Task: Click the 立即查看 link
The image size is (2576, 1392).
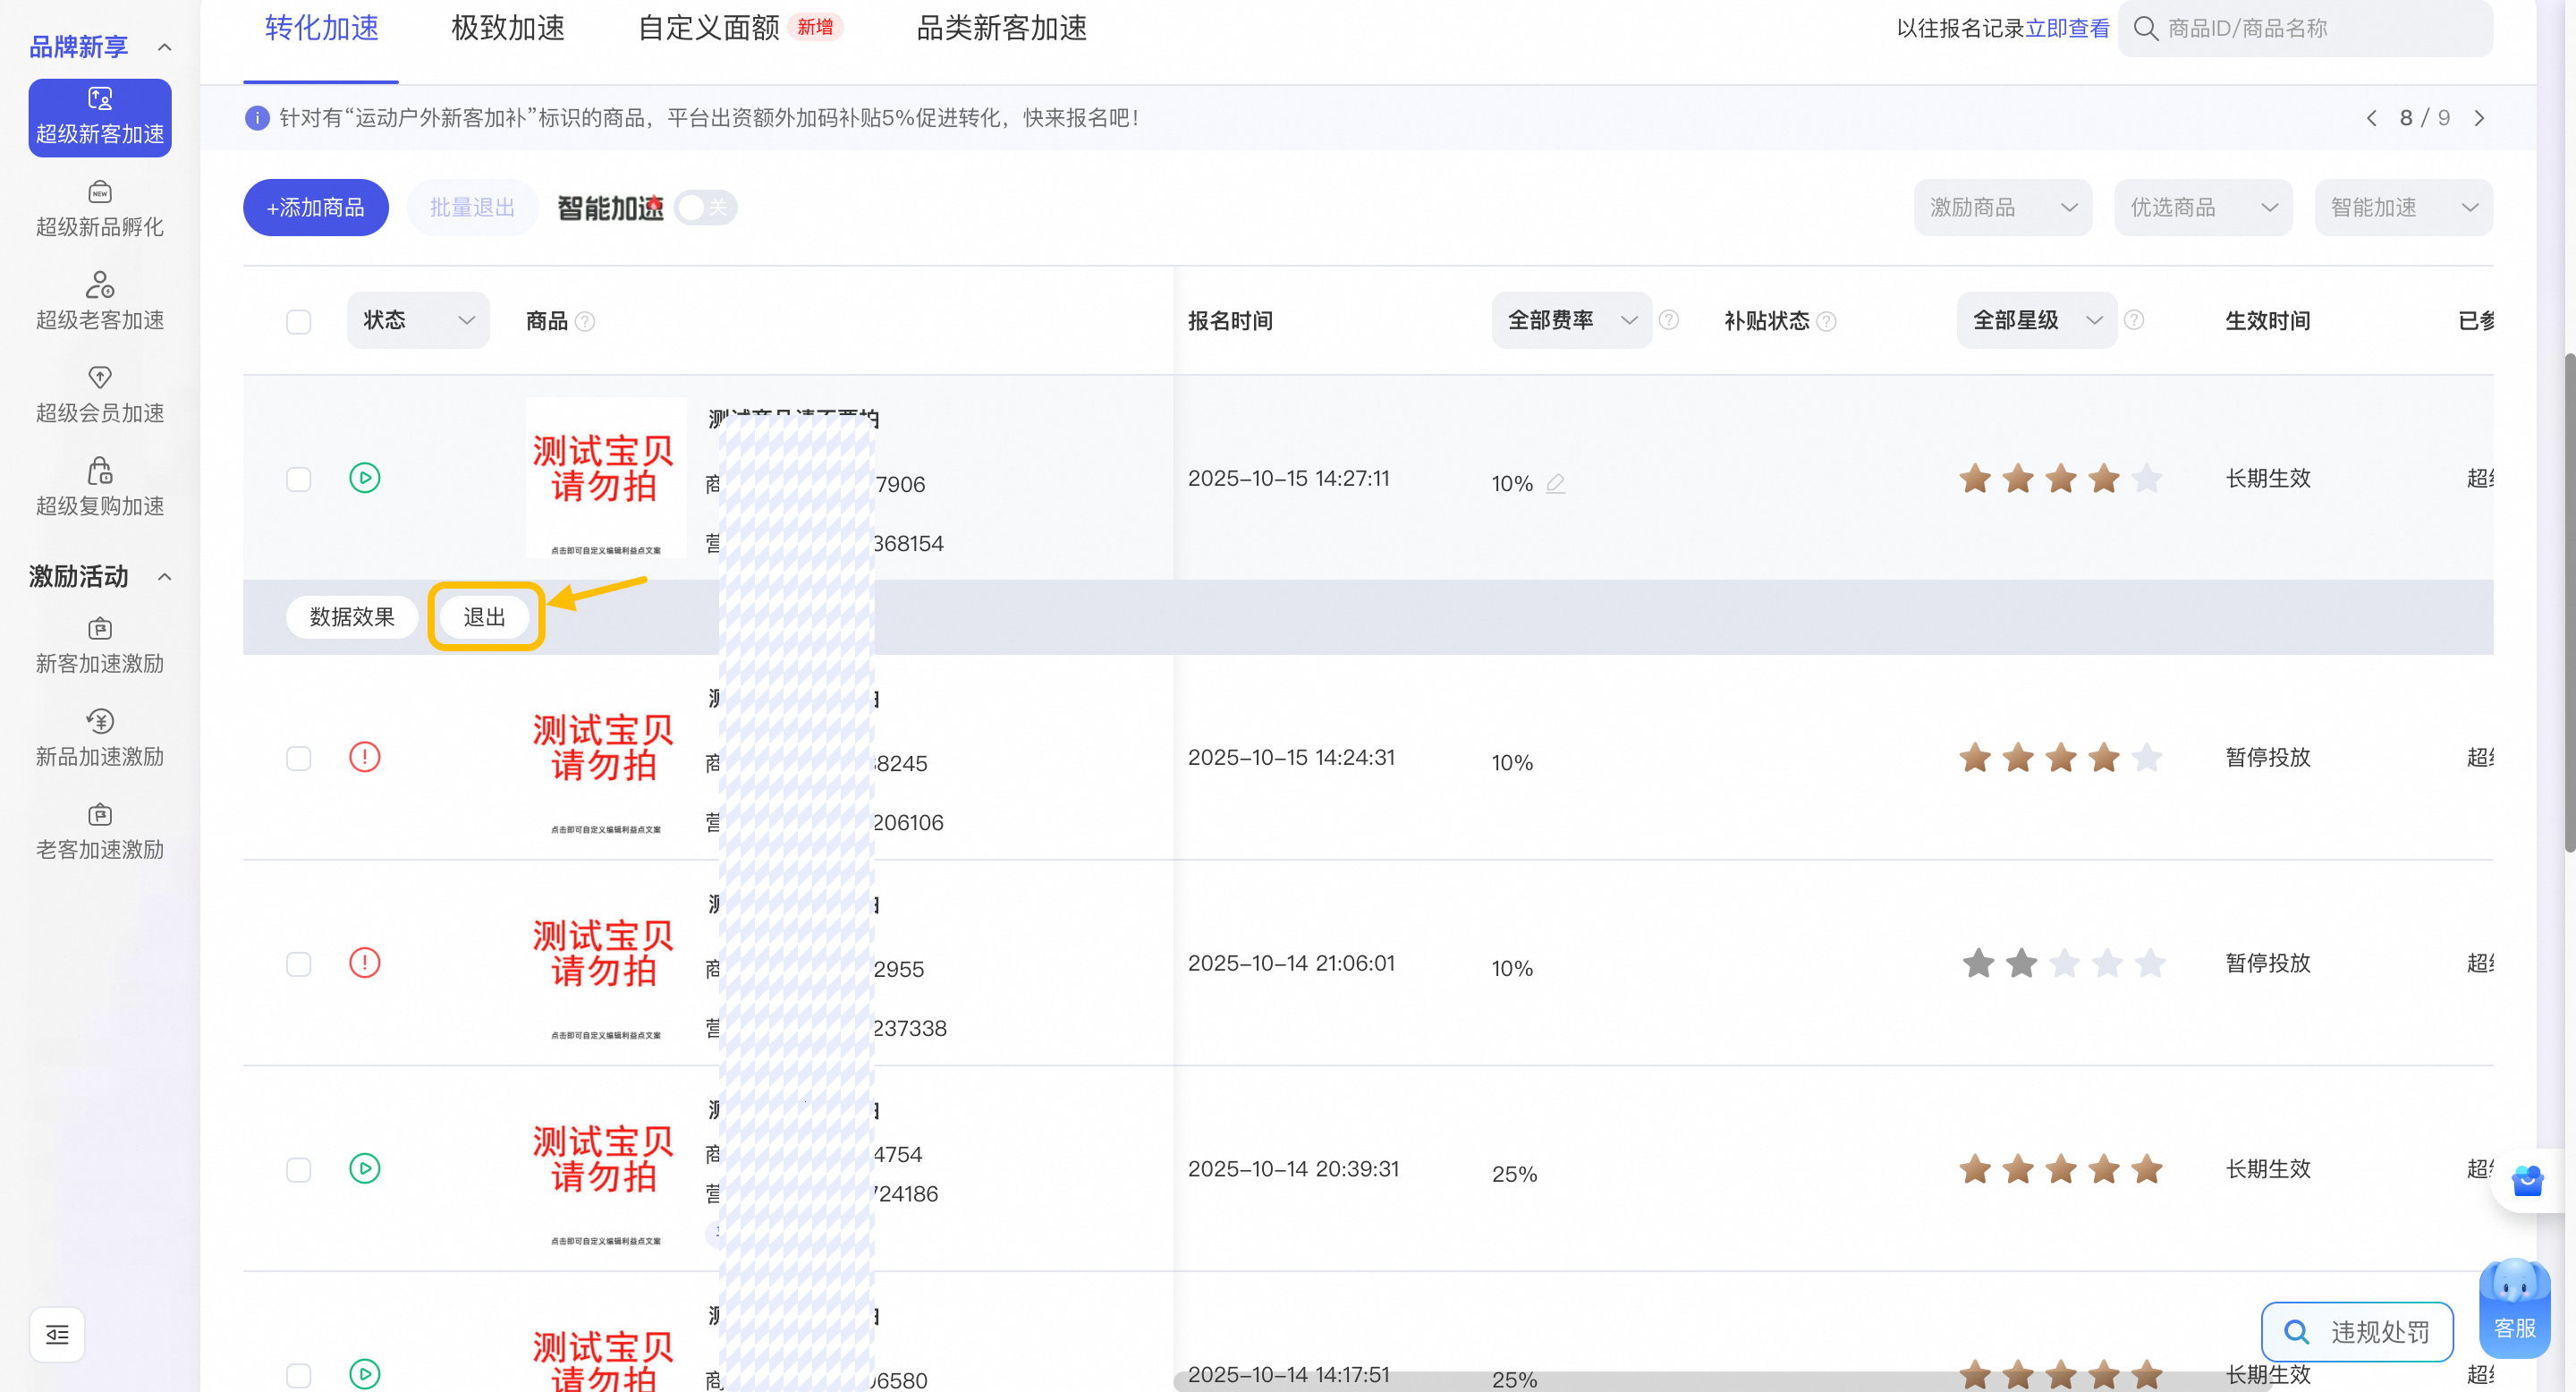Action: click(2067, 28)
